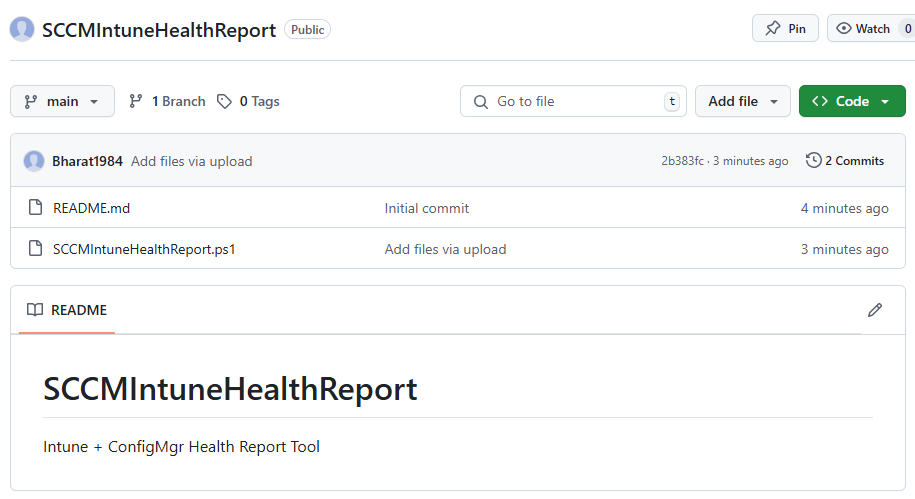Click the SCCMIntuneHealthReport repository title

coord(159,30)
